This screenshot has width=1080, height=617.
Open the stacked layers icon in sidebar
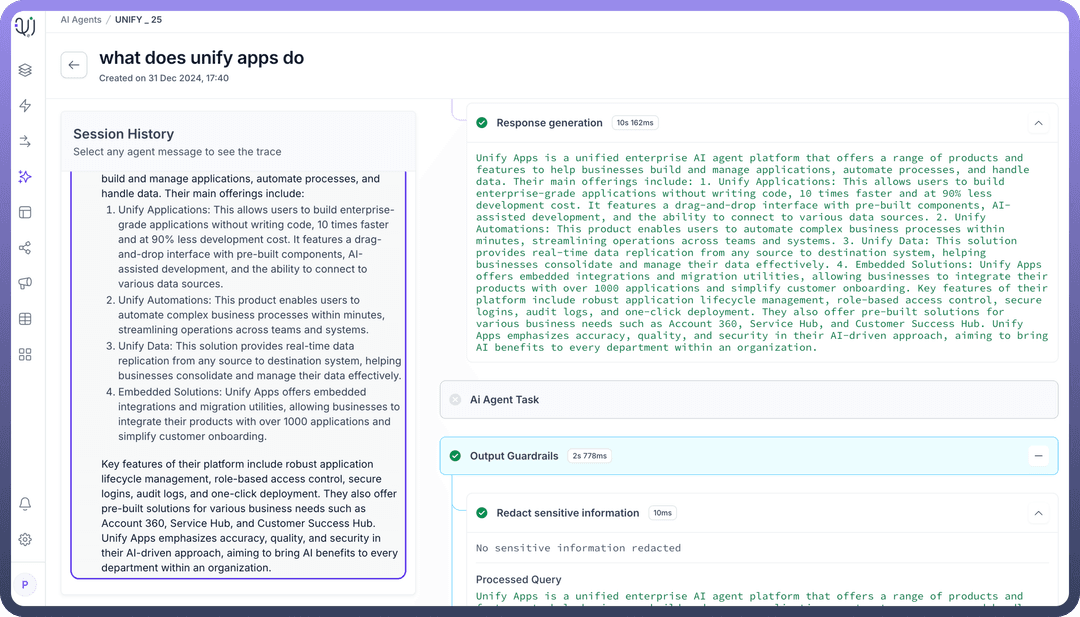[25, 70]
